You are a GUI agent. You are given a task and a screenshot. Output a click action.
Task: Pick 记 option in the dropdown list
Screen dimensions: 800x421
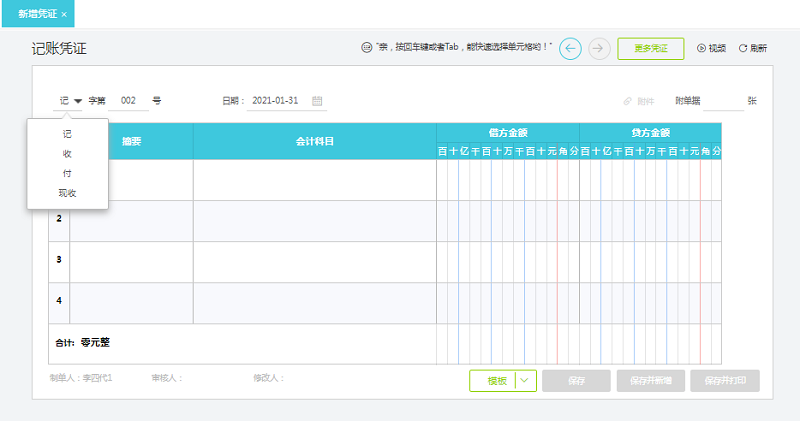coord(67,133)
